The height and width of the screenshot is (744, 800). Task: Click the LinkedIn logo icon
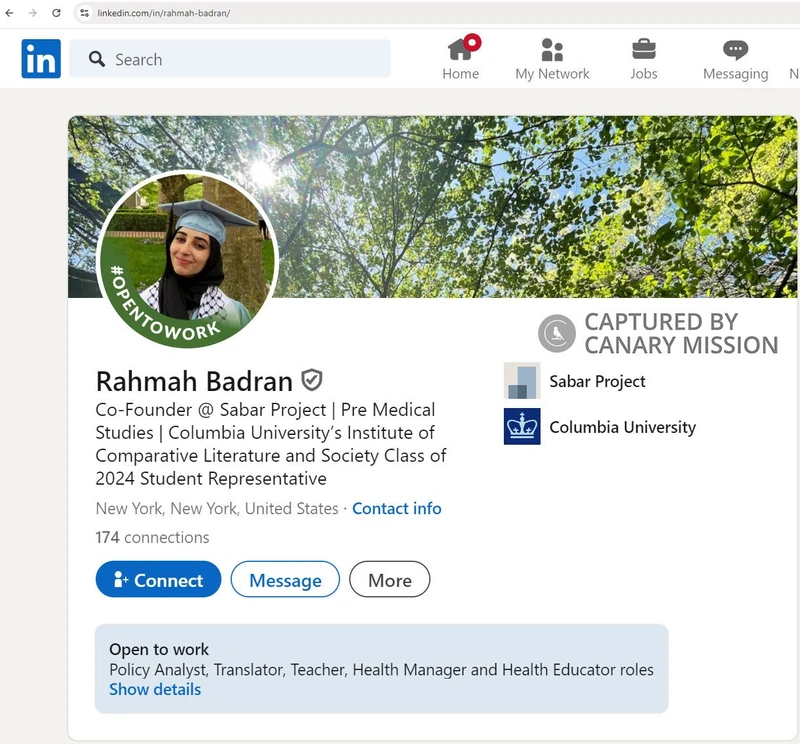tap(40, 59)
